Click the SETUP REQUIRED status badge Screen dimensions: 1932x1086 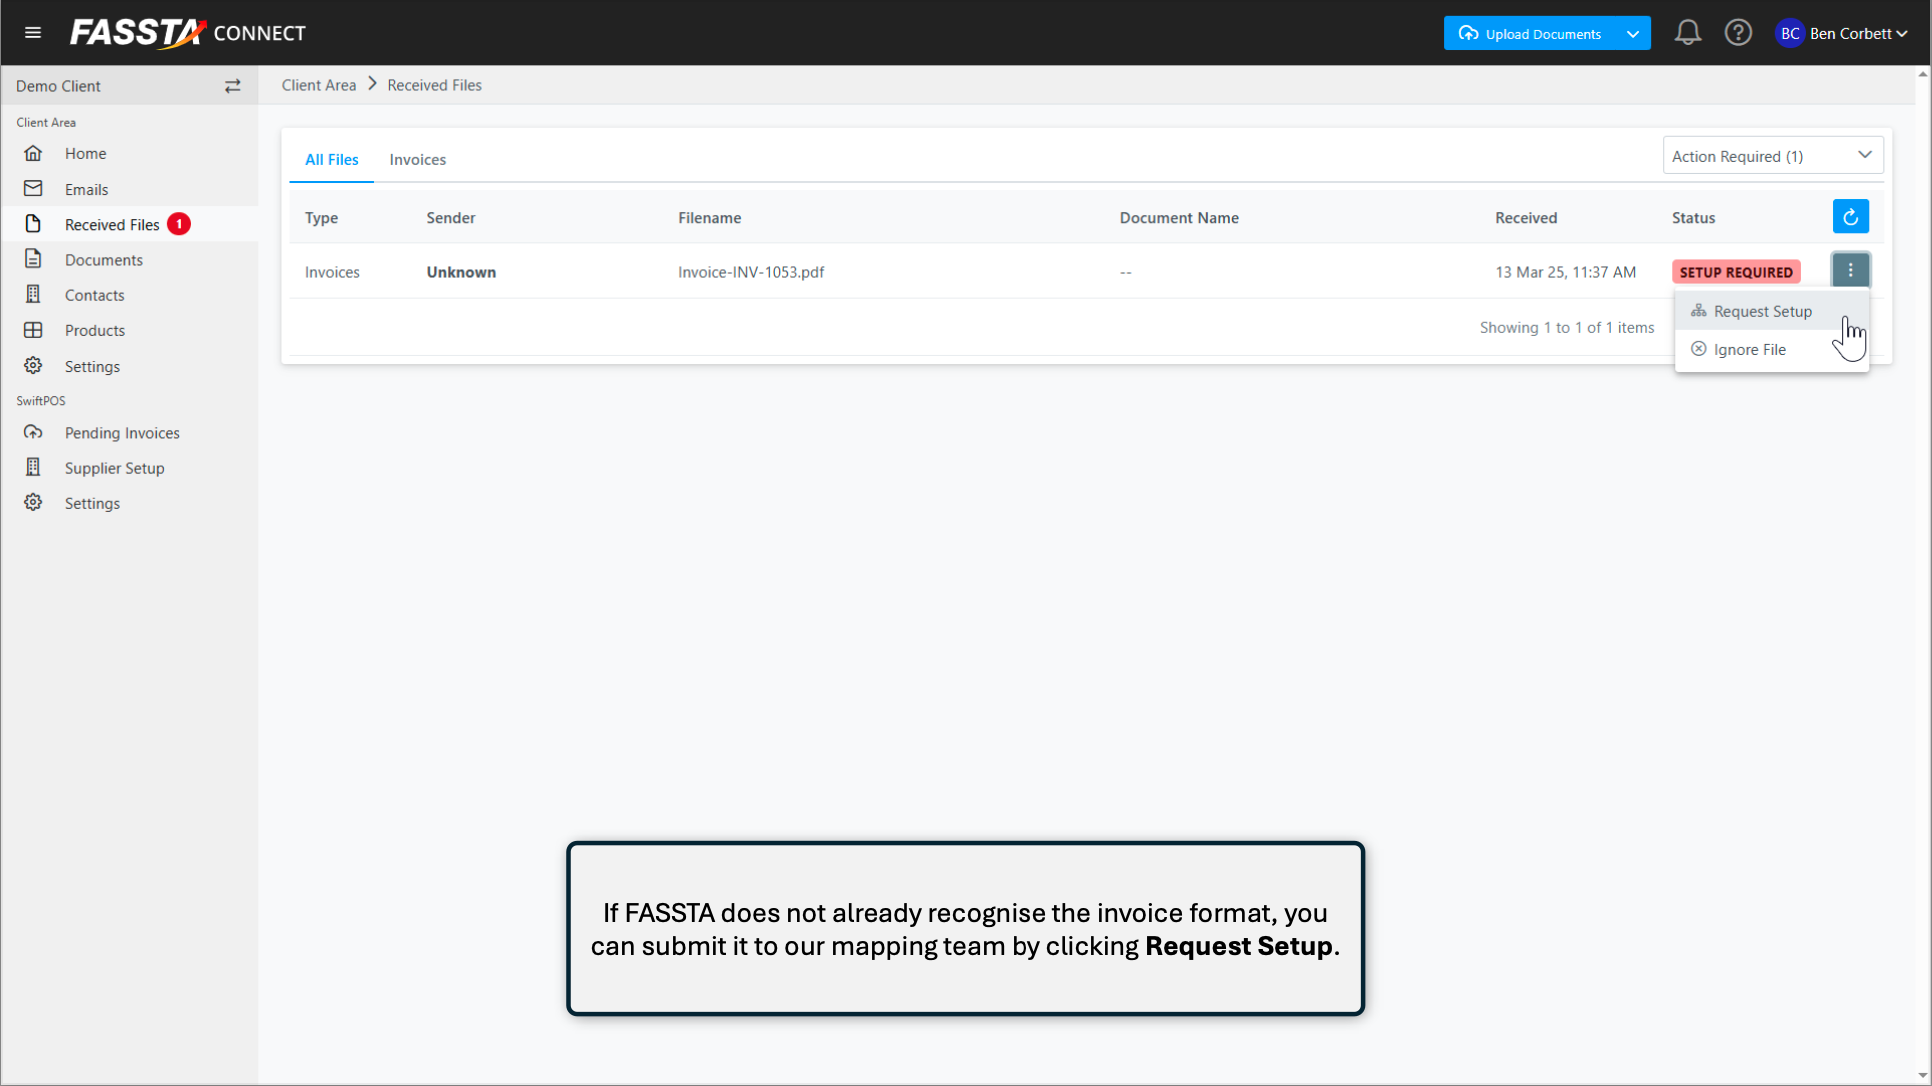[x=1736, y=272]
